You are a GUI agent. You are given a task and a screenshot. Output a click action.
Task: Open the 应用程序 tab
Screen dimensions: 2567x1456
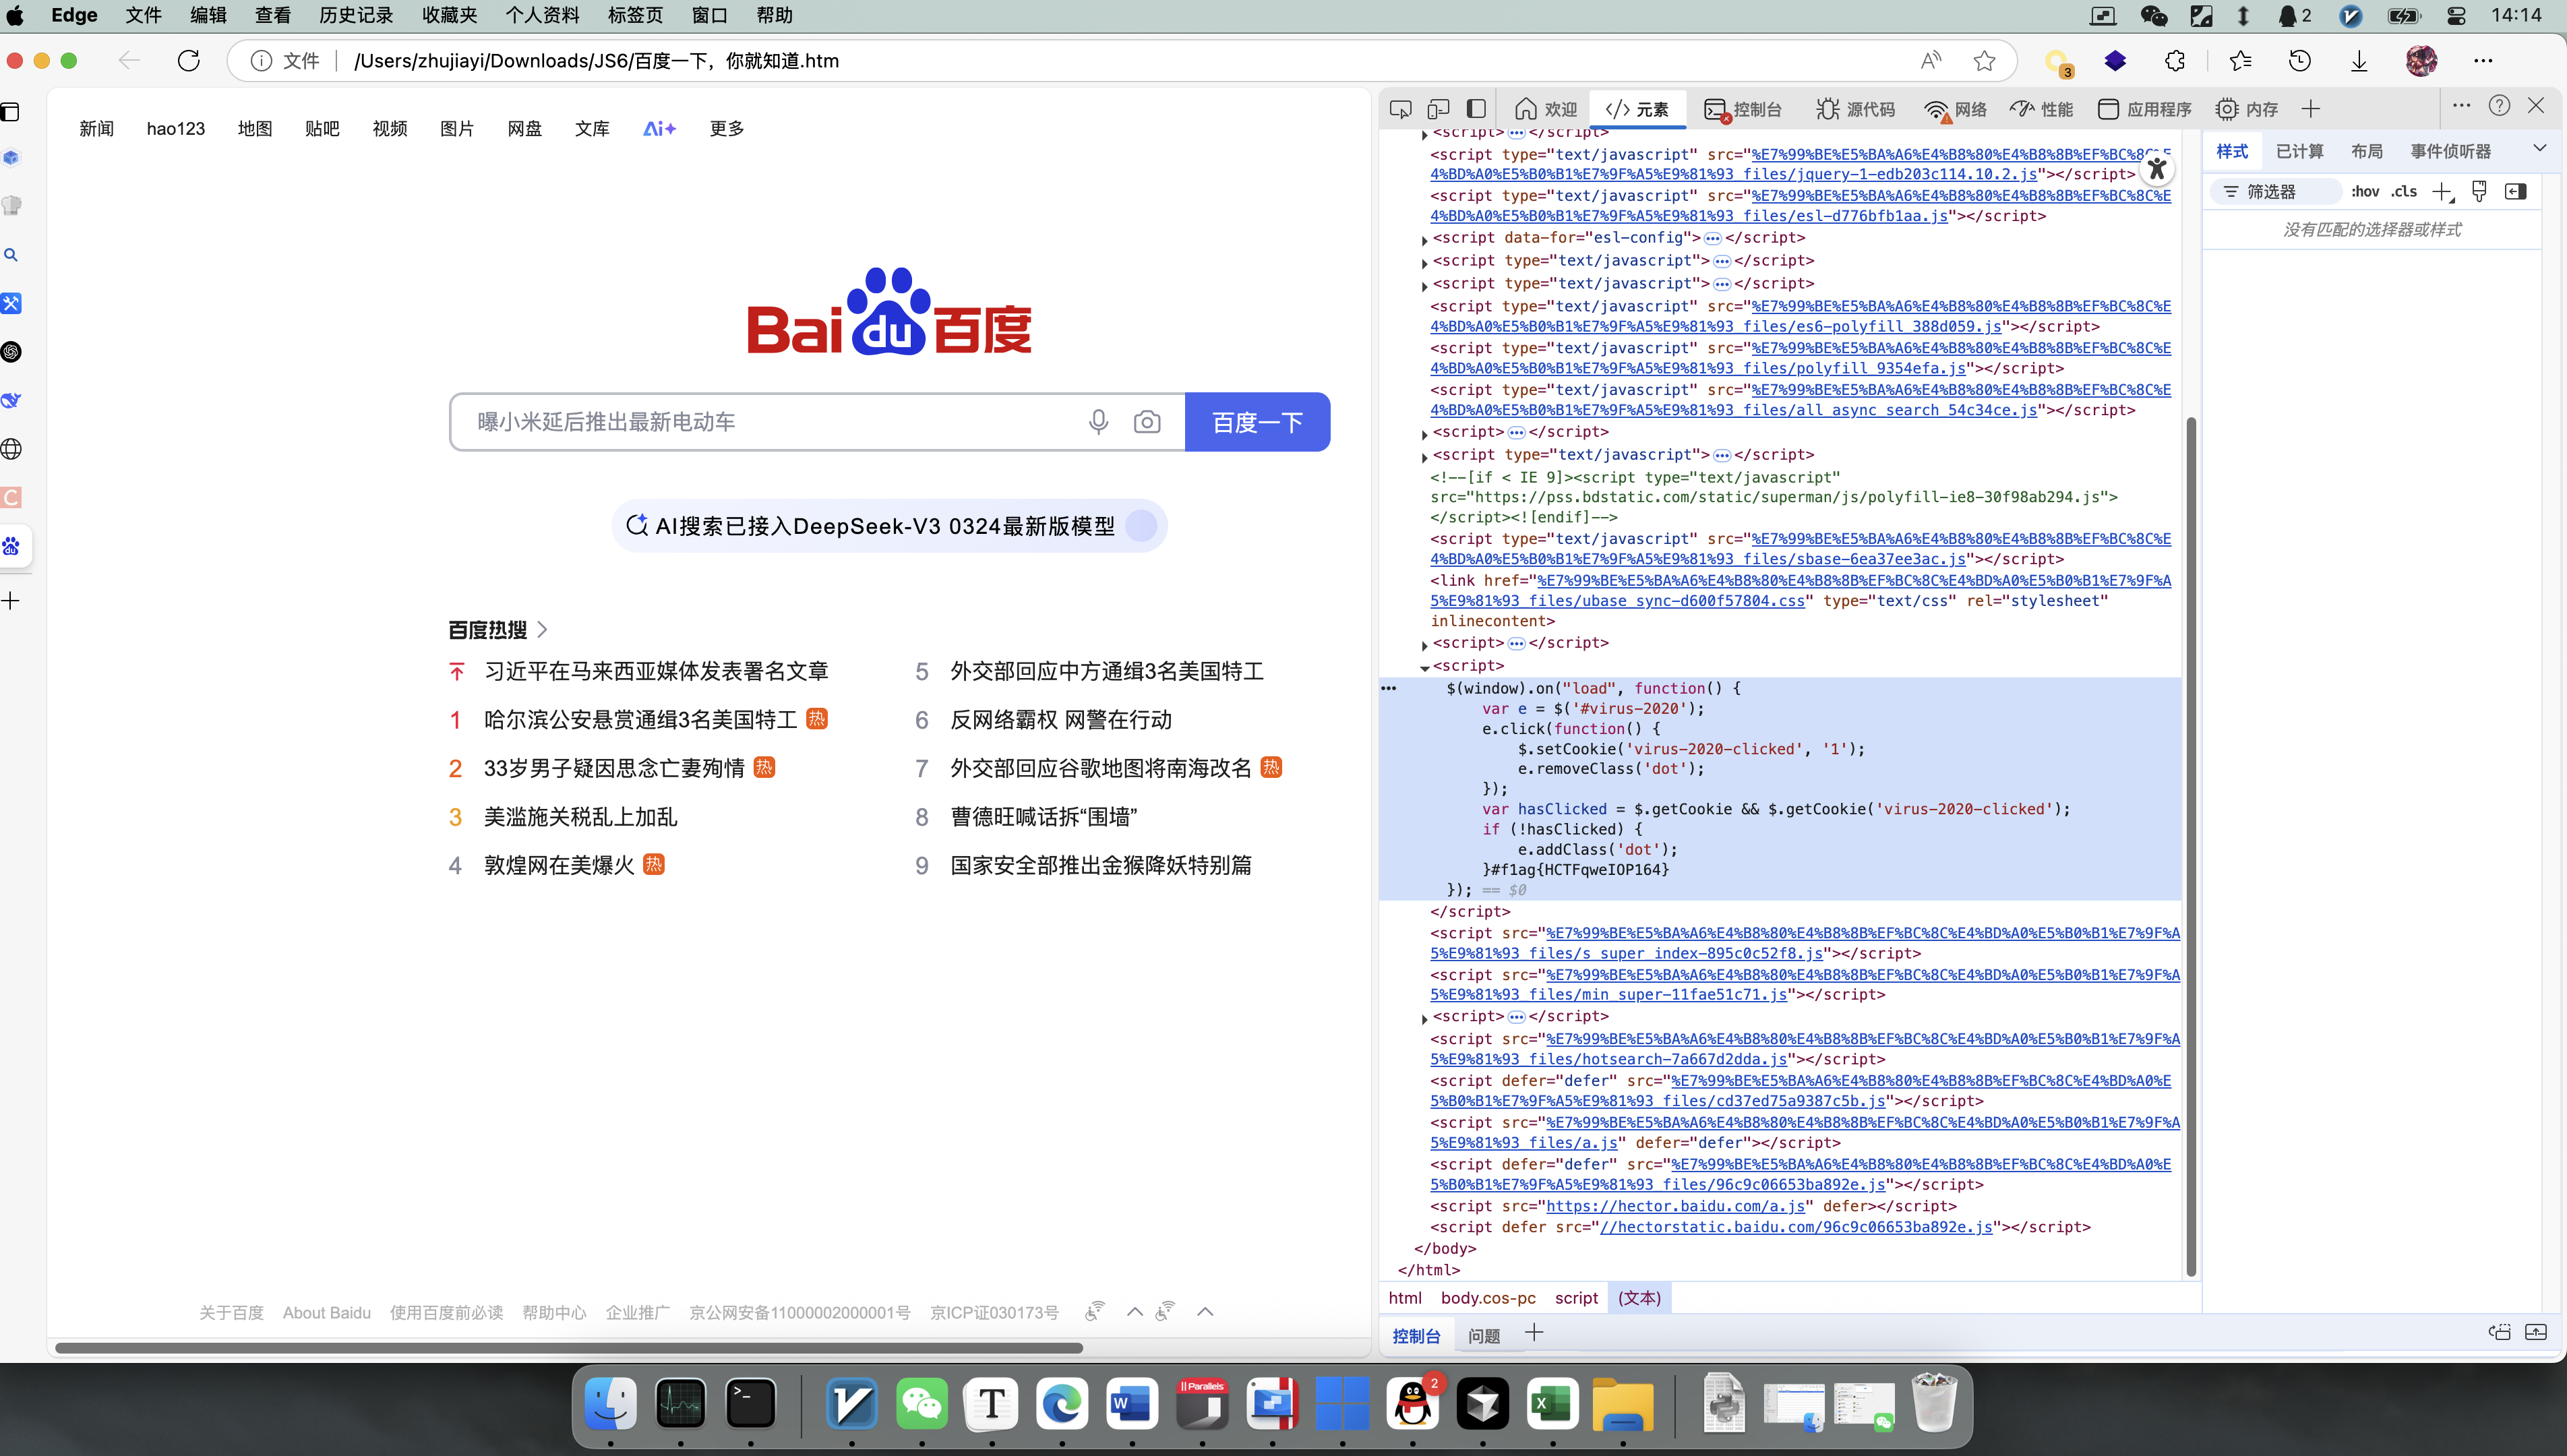tap(2144, 109)
